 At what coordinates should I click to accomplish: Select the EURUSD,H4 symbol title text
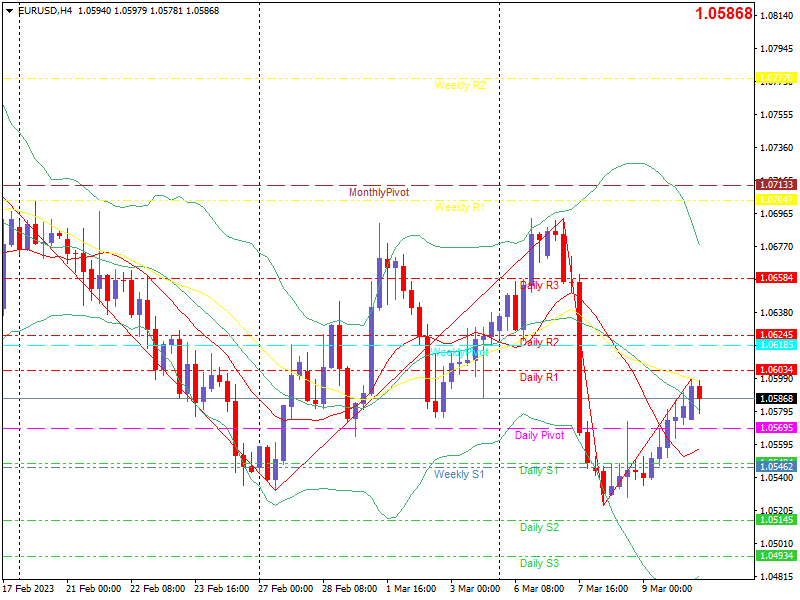[x=45, y=11]
